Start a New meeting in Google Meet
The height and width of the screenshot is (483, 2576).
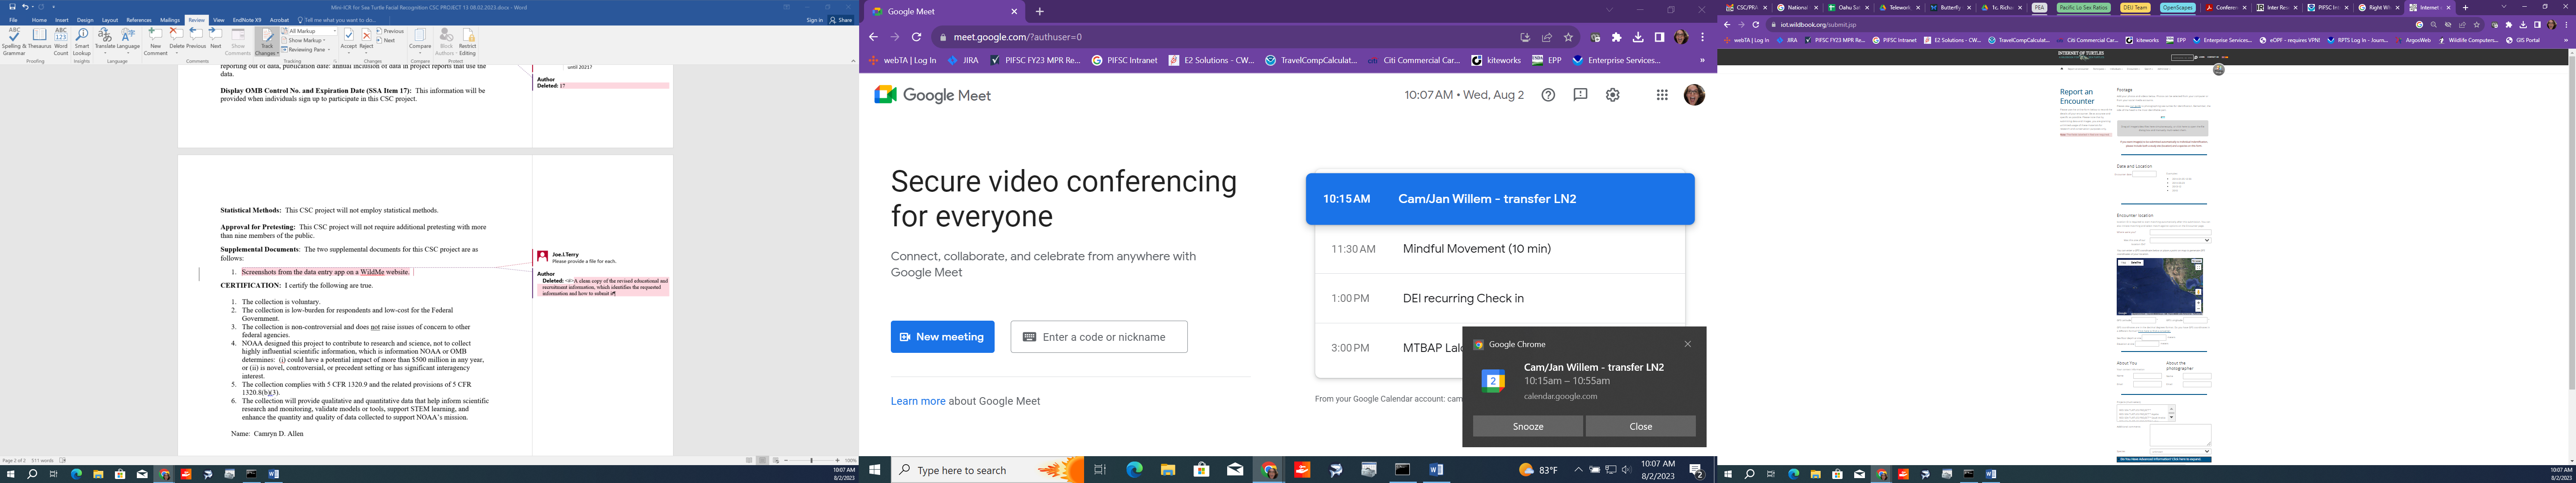tap(942, 337)
